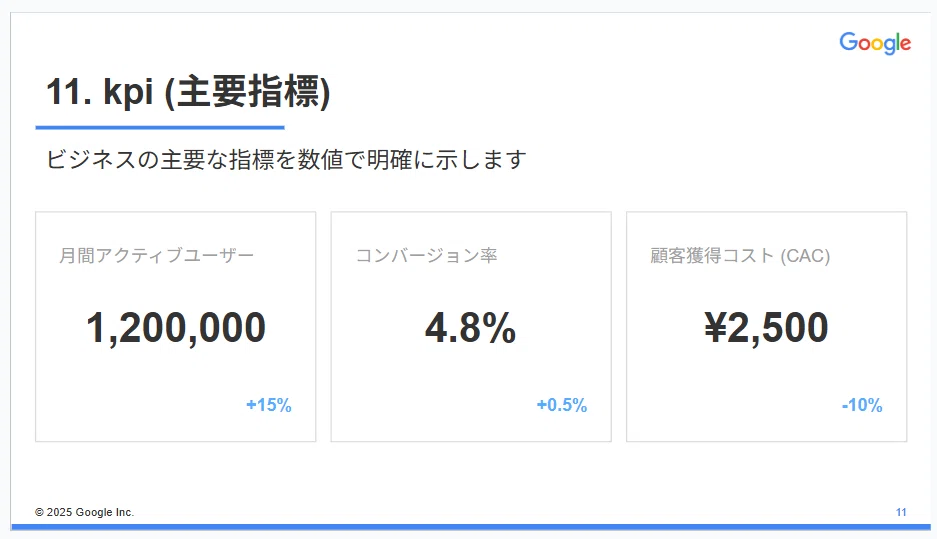937x539 pixels.
Task: Select the ¥2,500 value
Action: pos(766,328)
